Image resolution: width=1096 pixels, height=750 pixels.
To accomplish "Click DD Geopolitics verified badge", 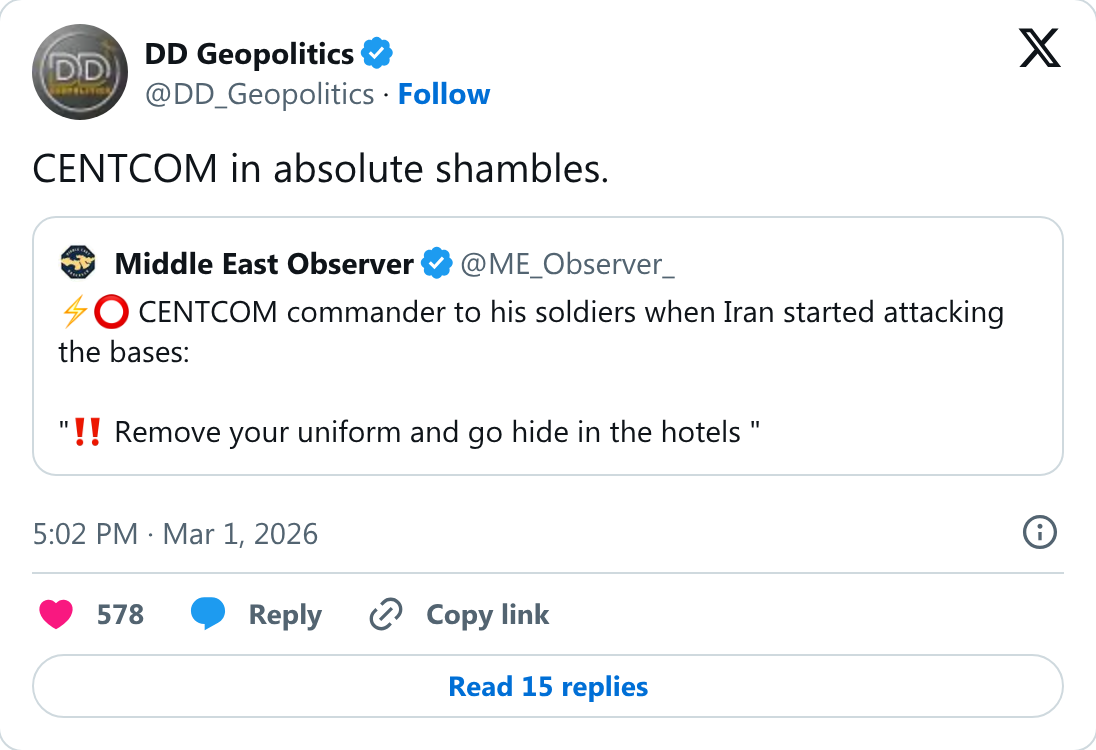I will coord(377,54).
